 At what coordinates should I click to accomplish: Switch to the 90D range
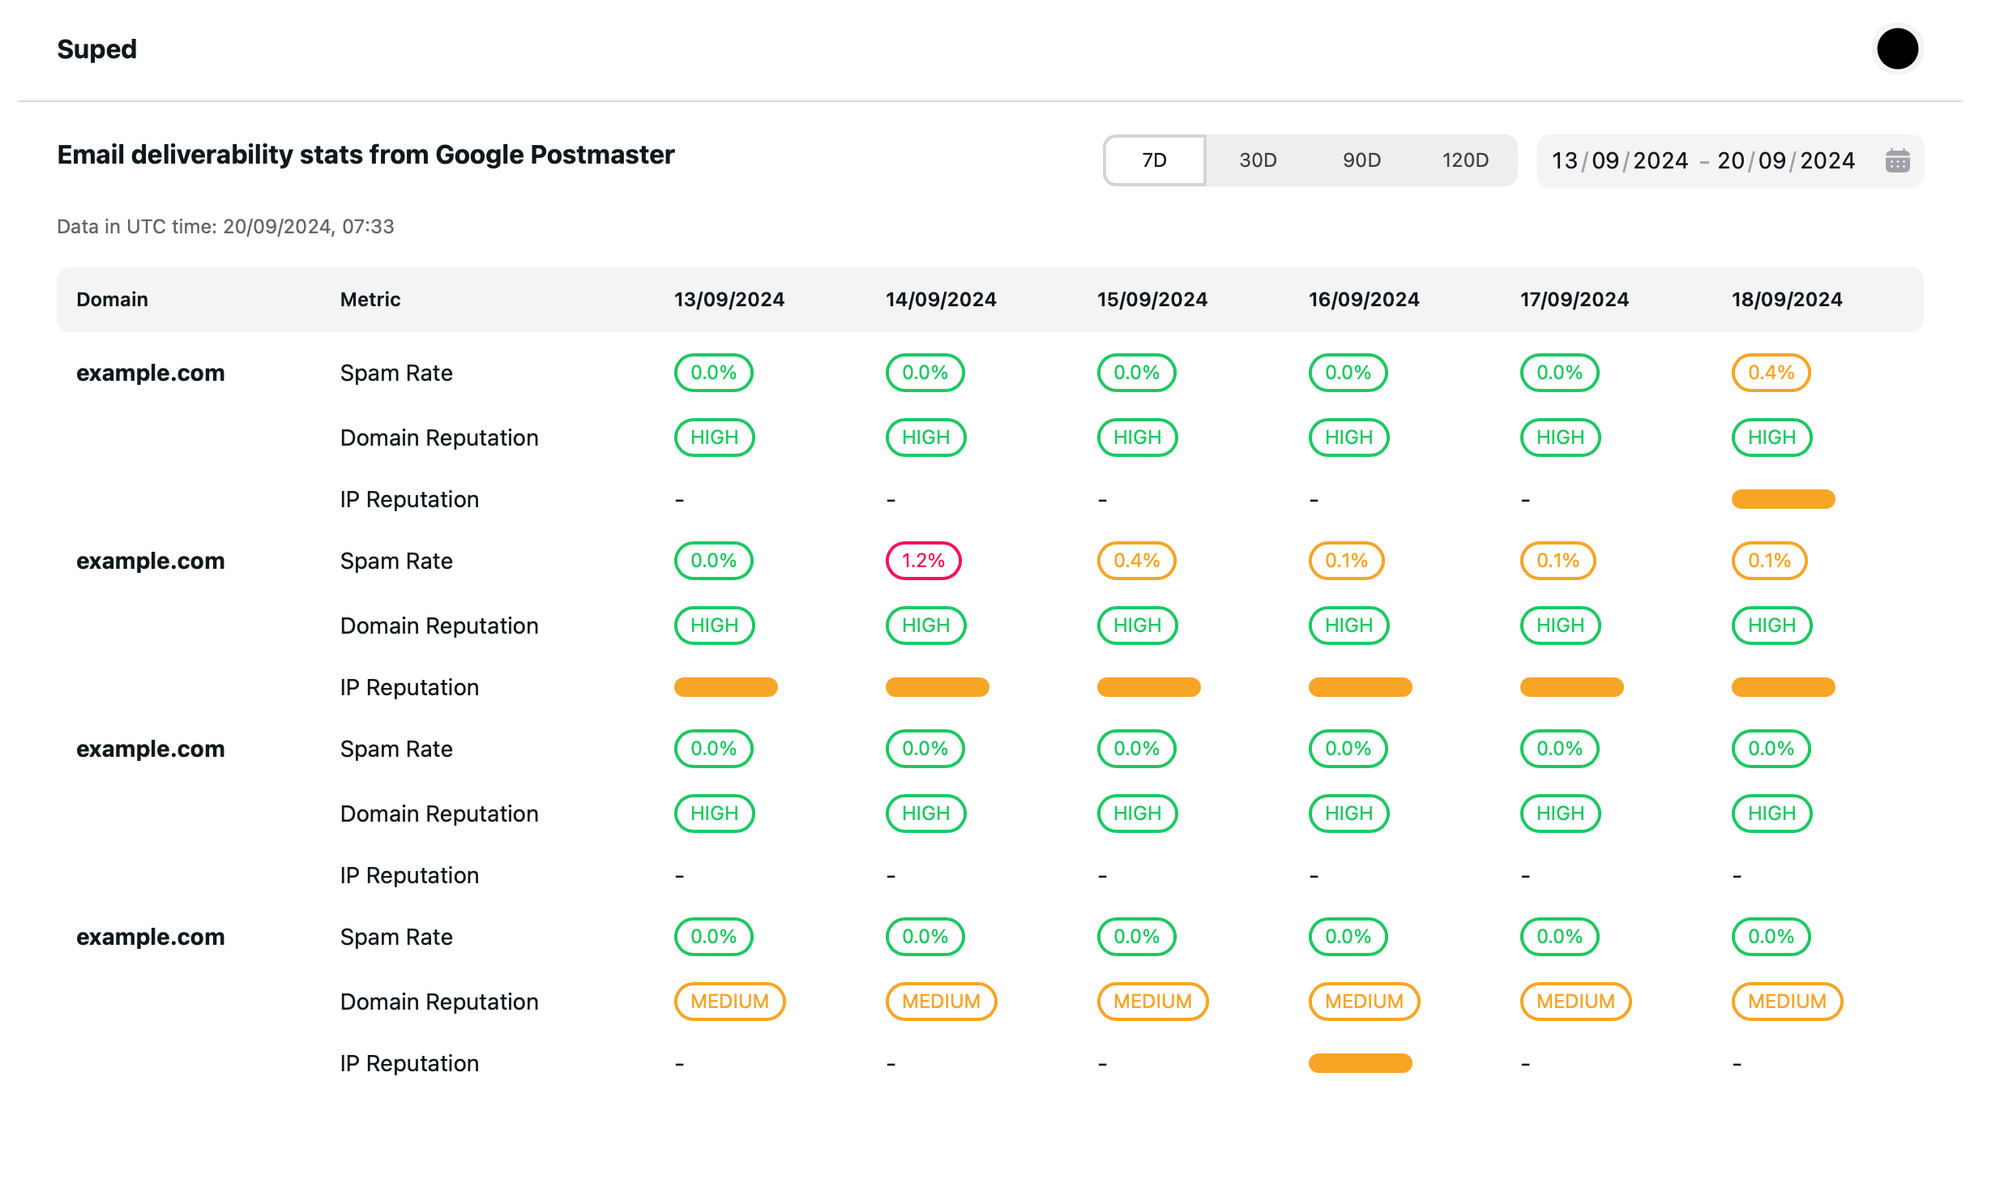pos(1361,161)
